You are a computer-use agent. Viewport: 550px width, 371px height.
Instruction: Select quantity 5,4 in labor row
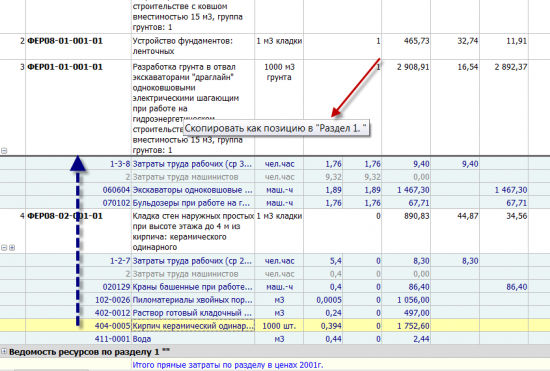(x=336, y=261)
